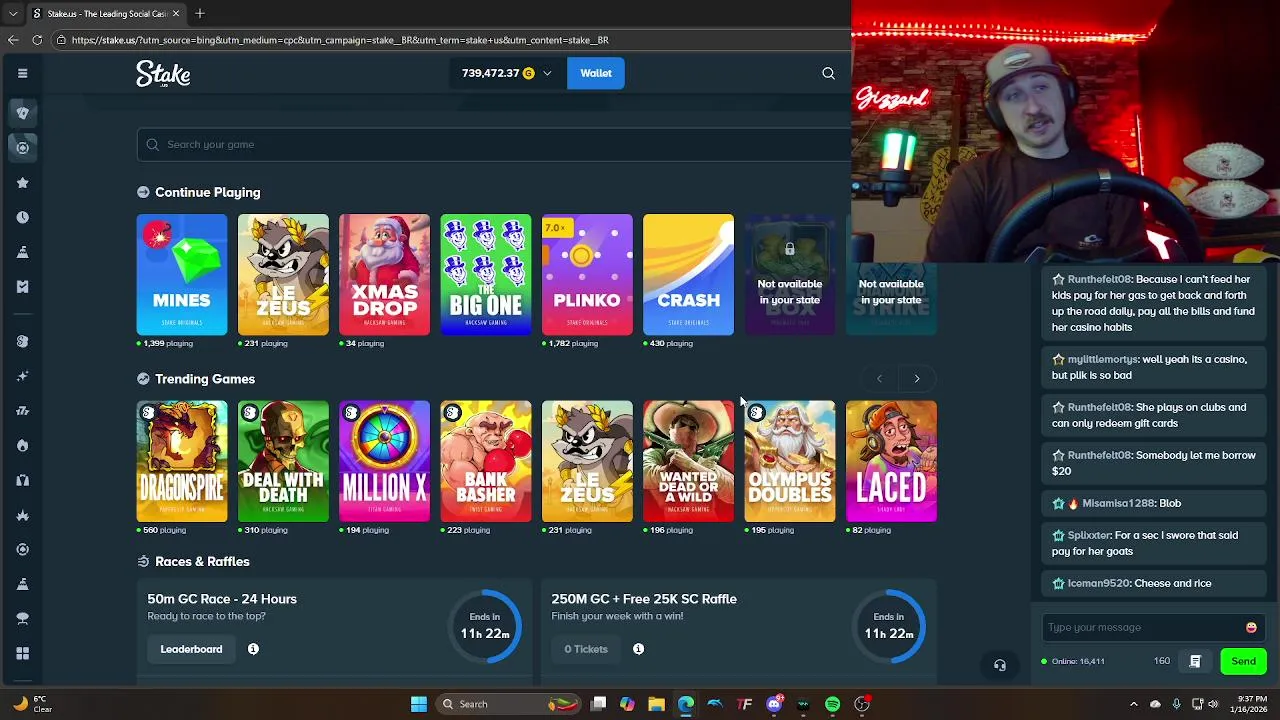Click username Misamisa1288 in chat
Image resolution: width=1280 pixels, height=720 pixels.
coord(1119,503)
